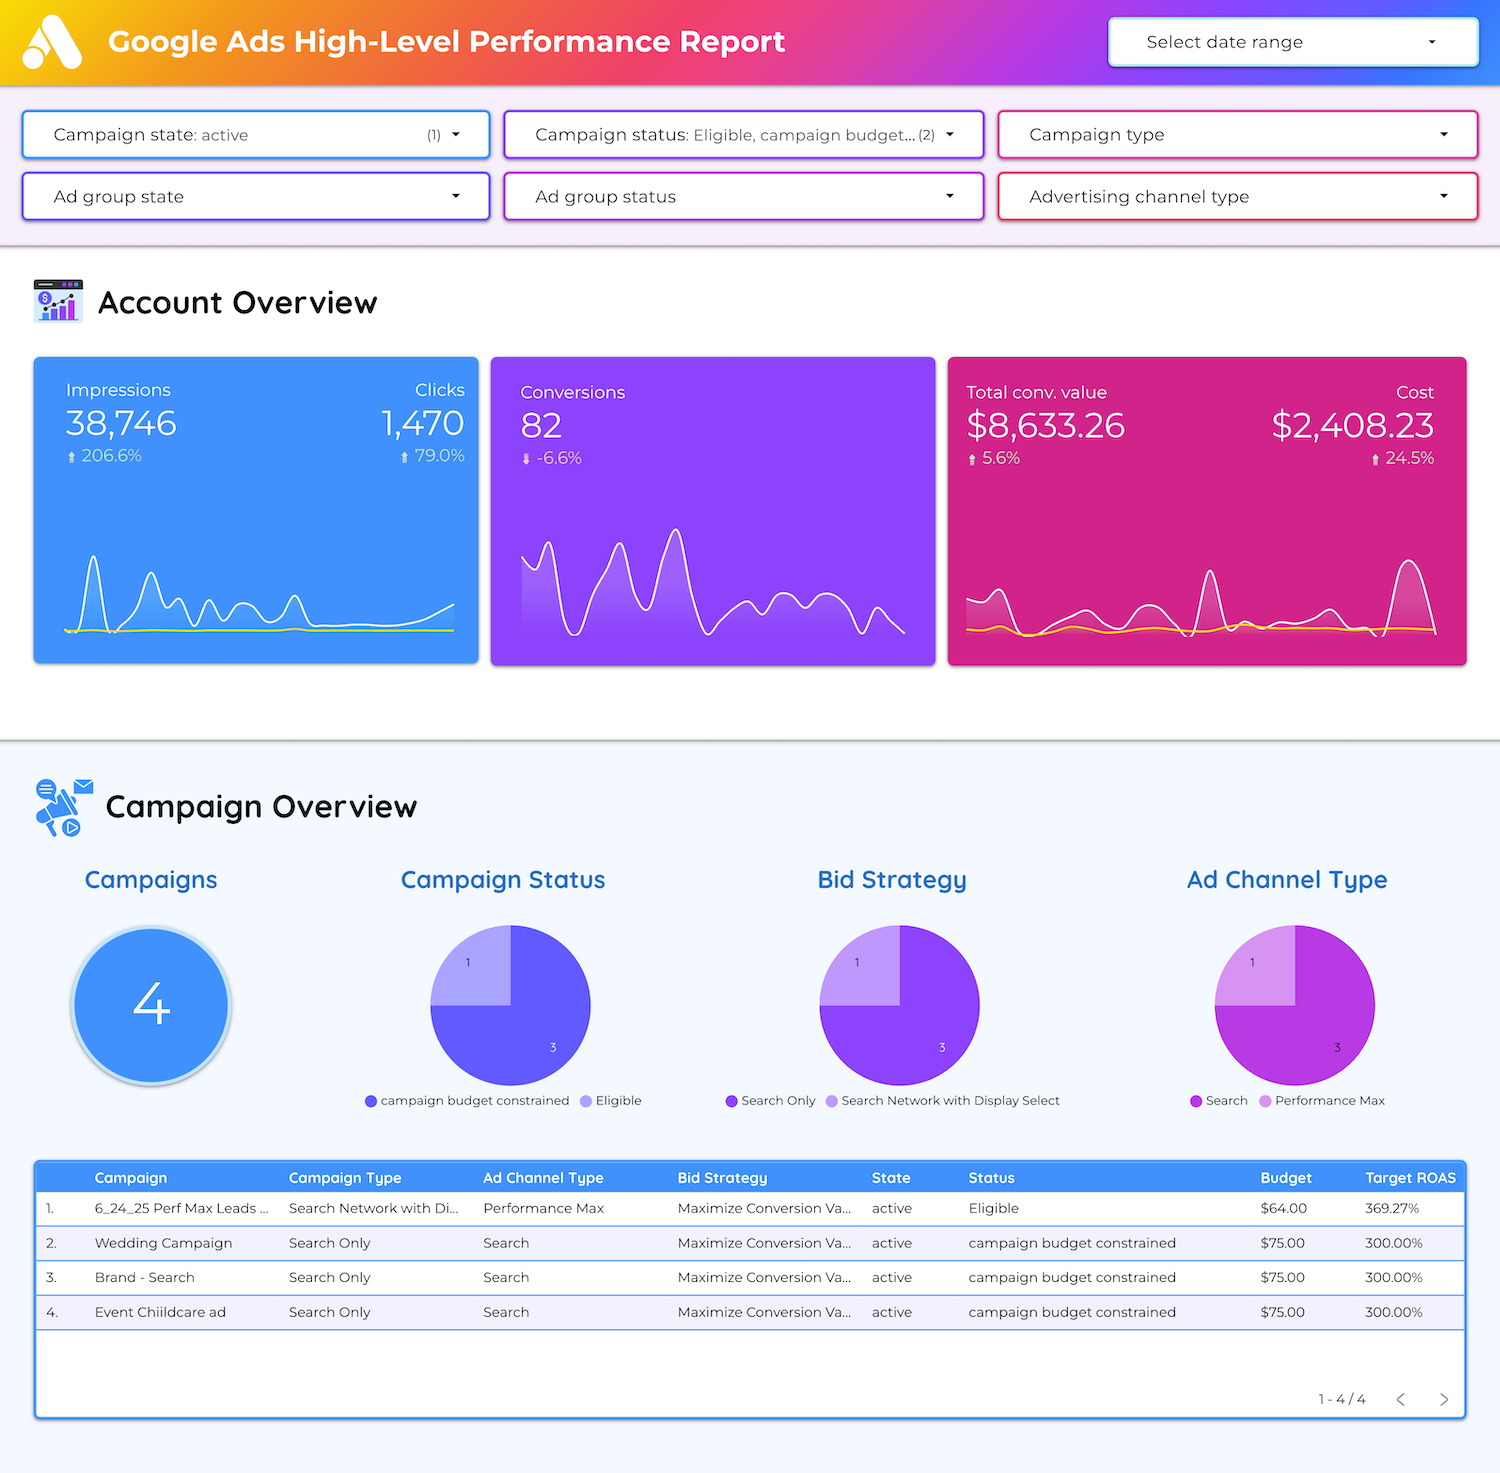Go to next table page arrow
The image size is (1500, 1473).
click(1443, 1399)
